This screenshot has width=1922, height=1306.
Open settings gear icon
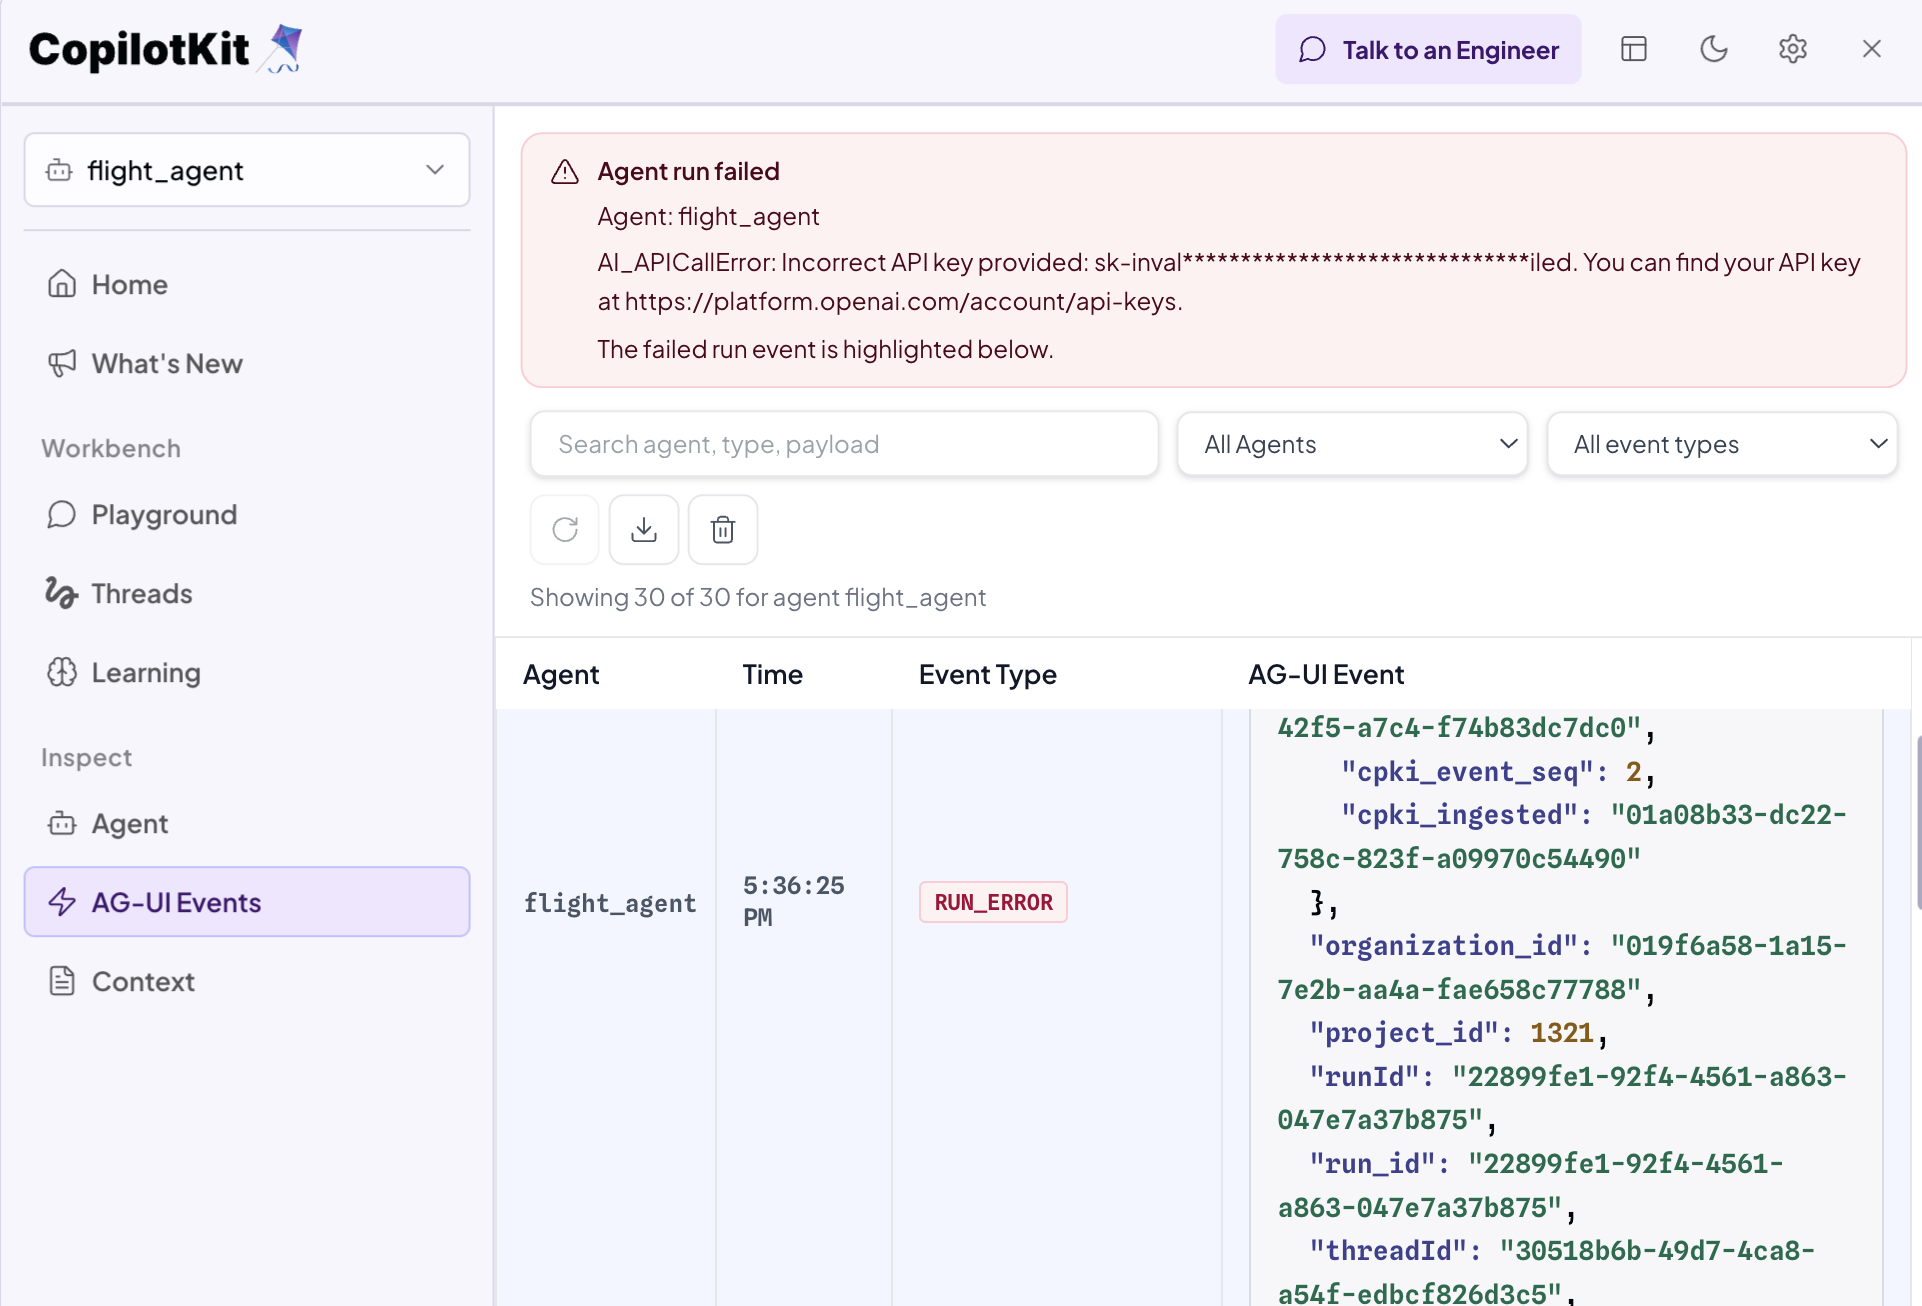(x=1792, y=49)
